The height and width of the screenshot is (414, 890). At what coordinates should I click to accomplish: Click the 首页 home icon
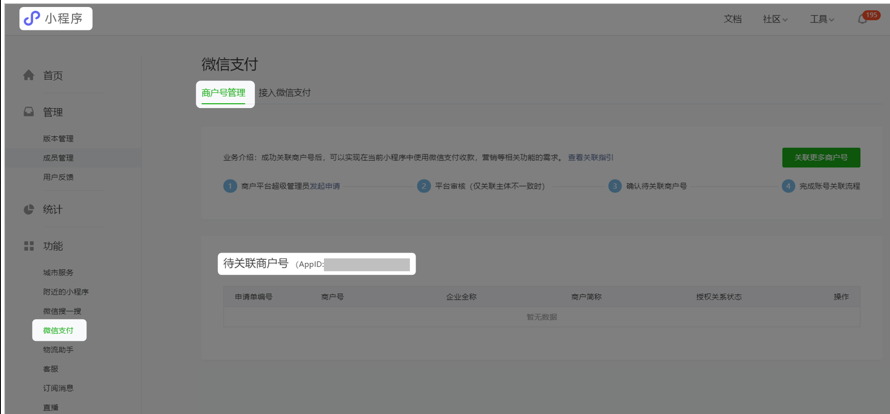tap(29, 75)
